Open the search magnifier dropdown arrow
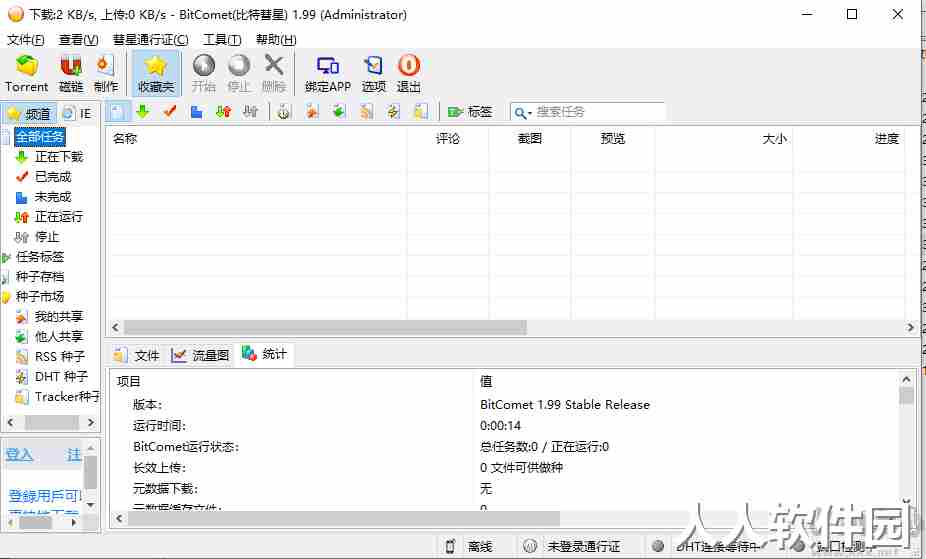This screenshot has width=926, height=559. point(530,113)
